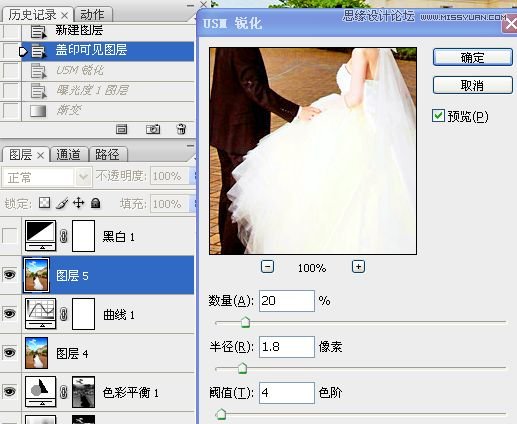
Task: Hide the 图层 5 layer
Action: 9,275
